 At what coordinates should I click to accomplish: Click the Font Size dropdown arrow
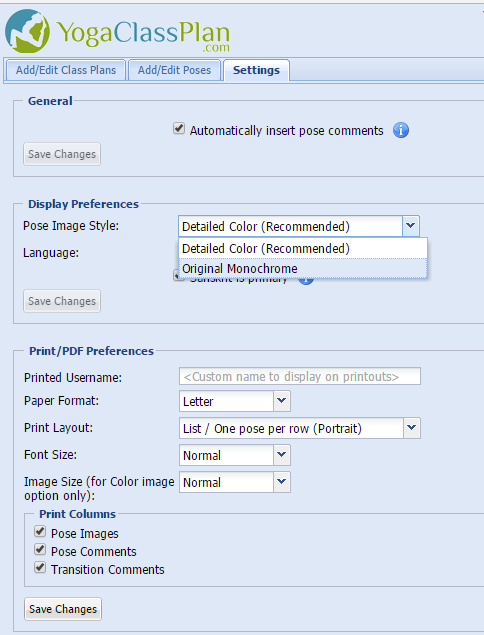click(282, 455)
